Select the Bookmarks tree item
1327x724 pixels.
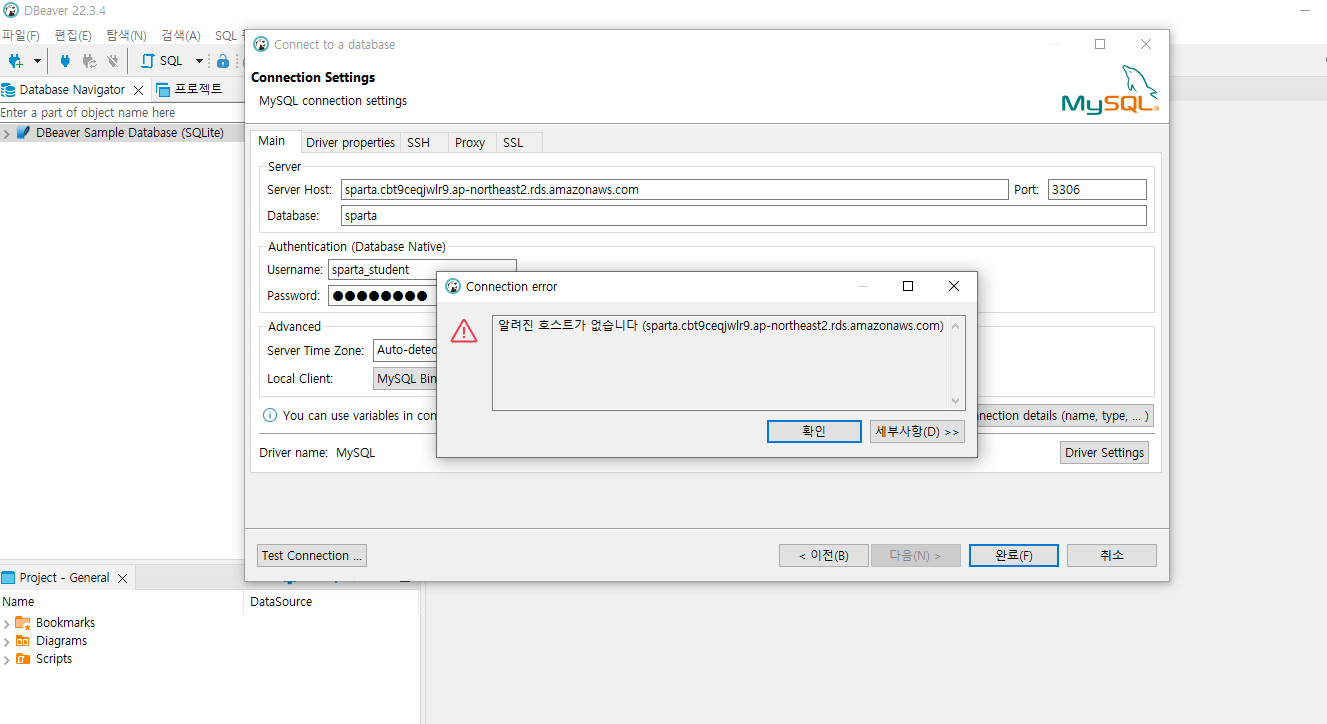(65, 623)
